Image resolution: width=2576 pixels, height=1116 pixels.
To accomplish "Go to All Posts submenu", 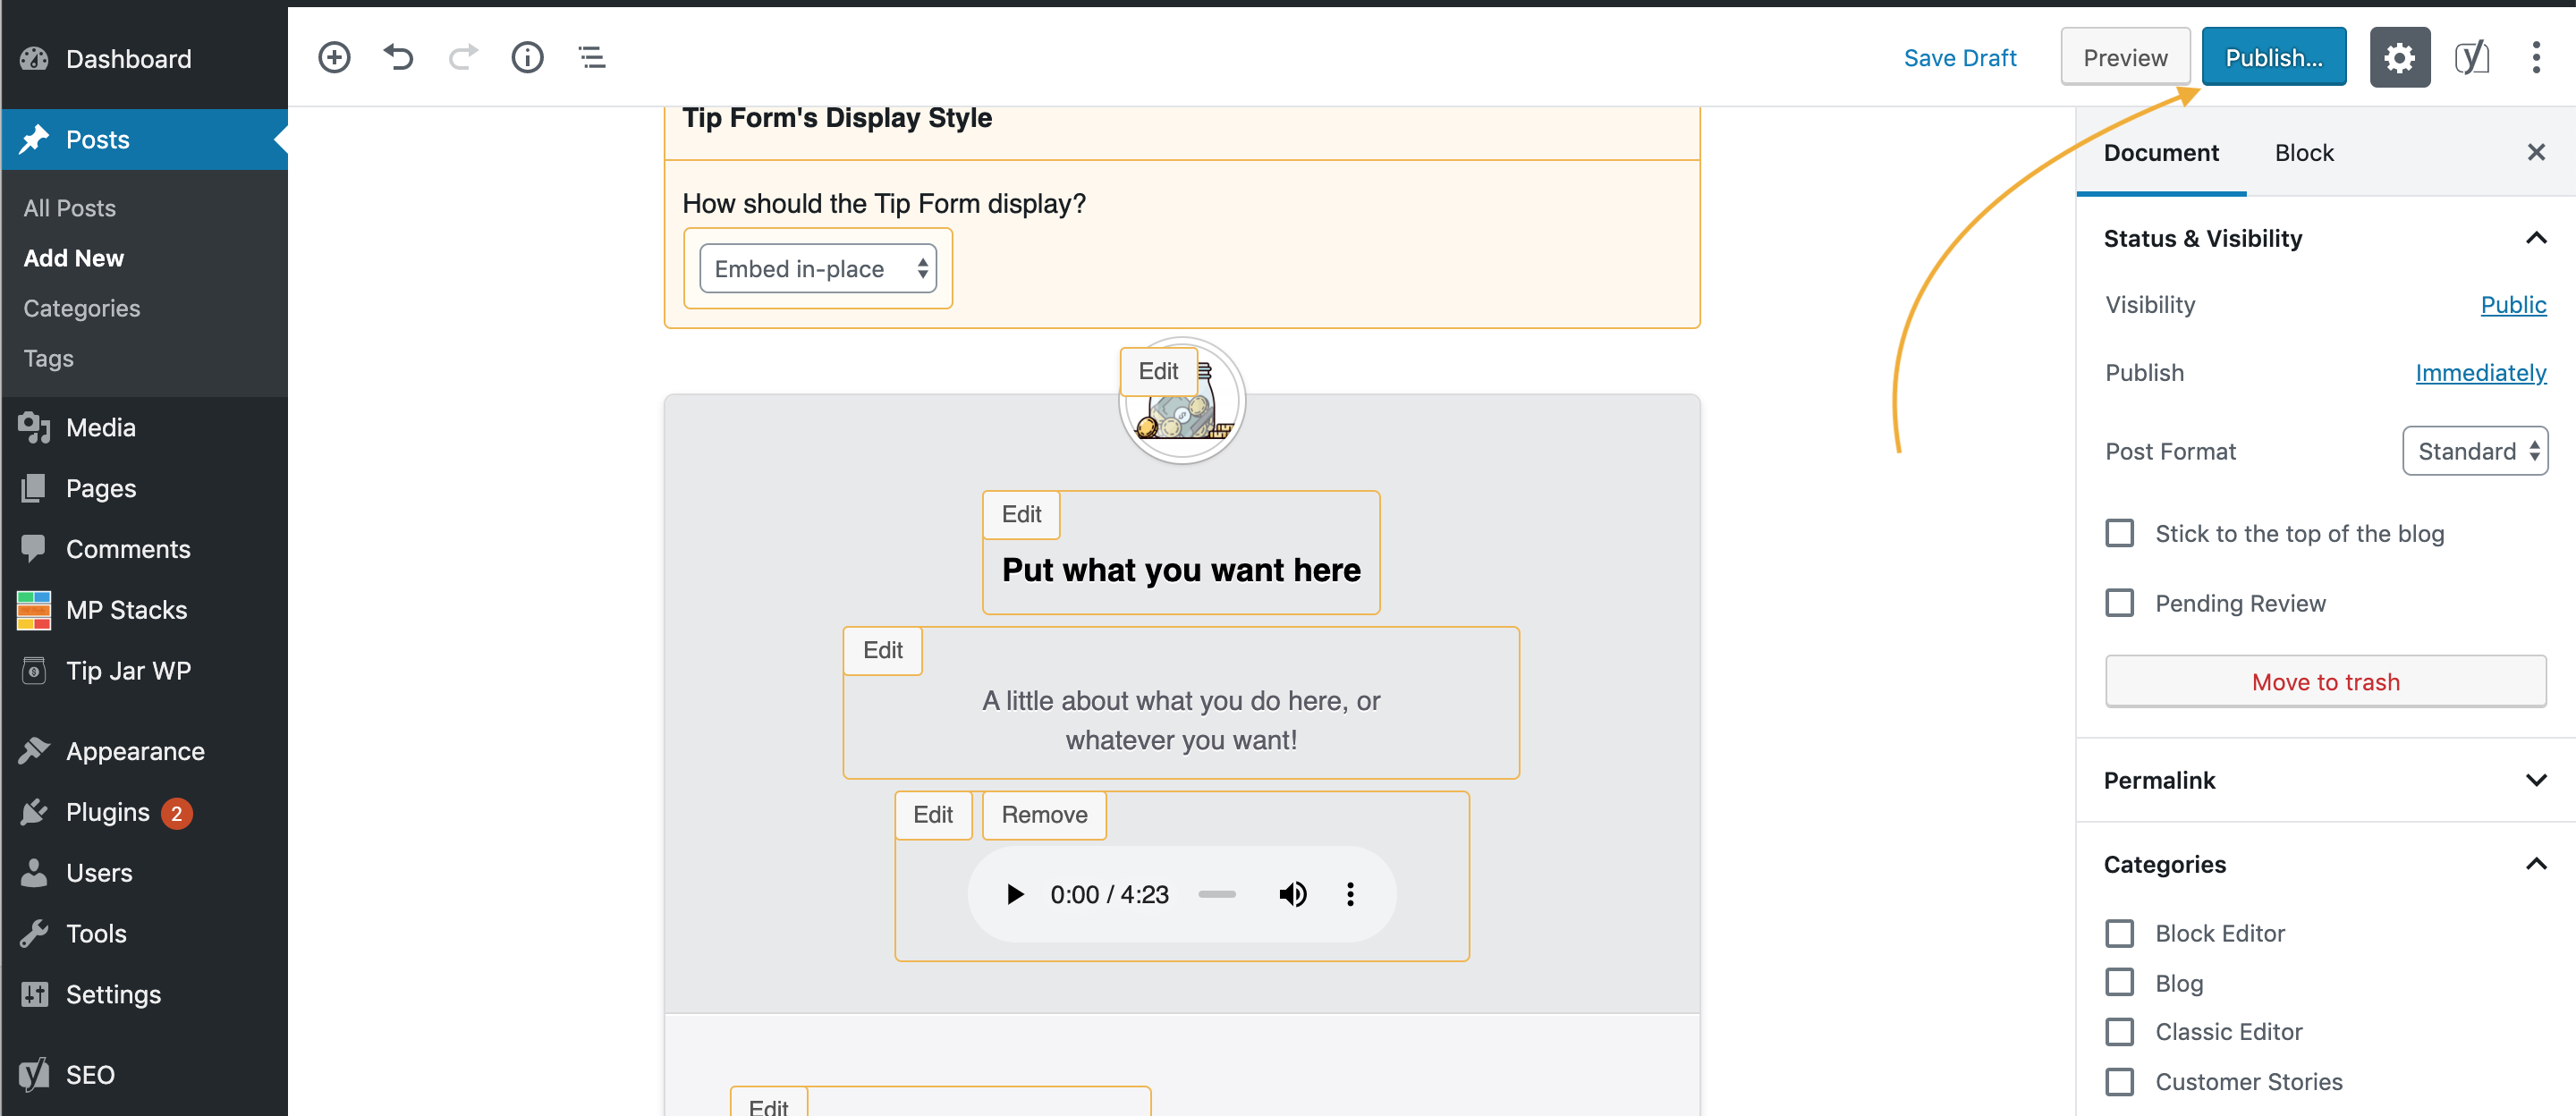I will coord(70,208).
